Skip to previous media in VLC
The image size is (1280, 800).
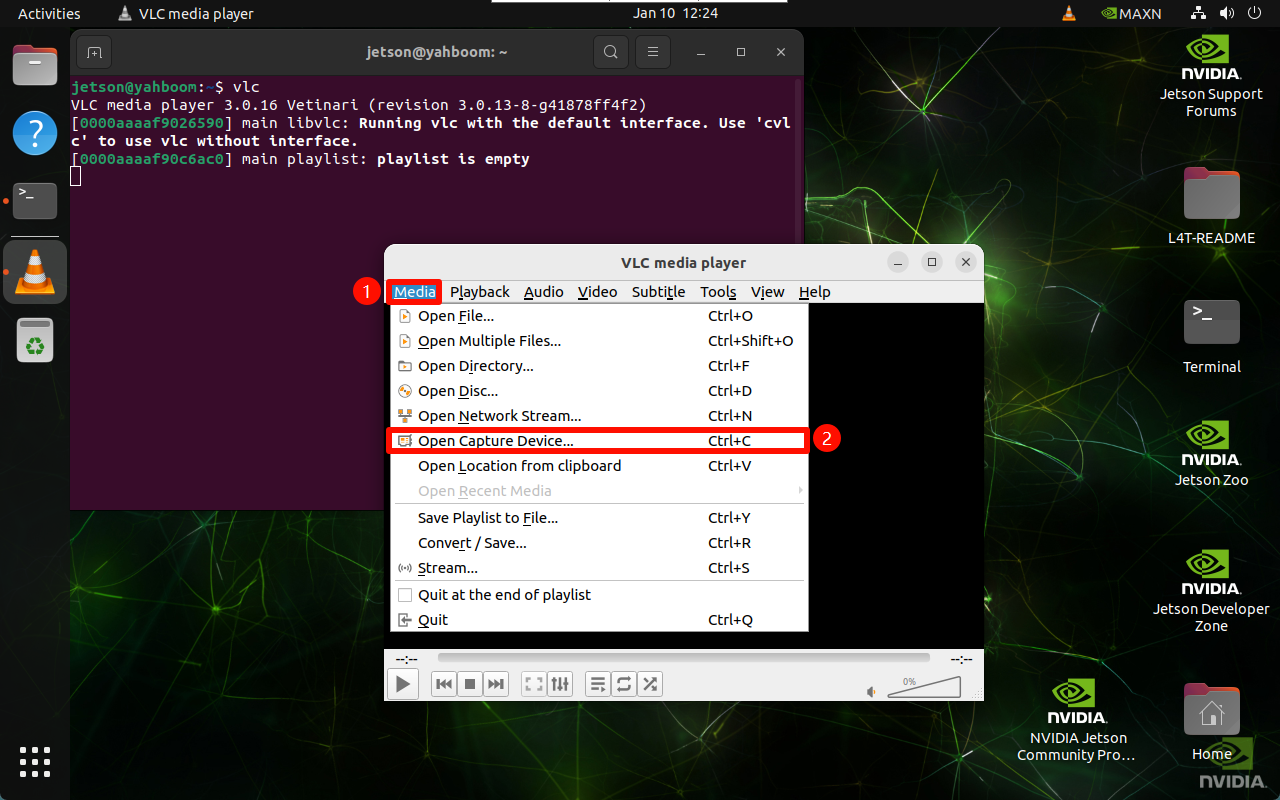point(444,684)
